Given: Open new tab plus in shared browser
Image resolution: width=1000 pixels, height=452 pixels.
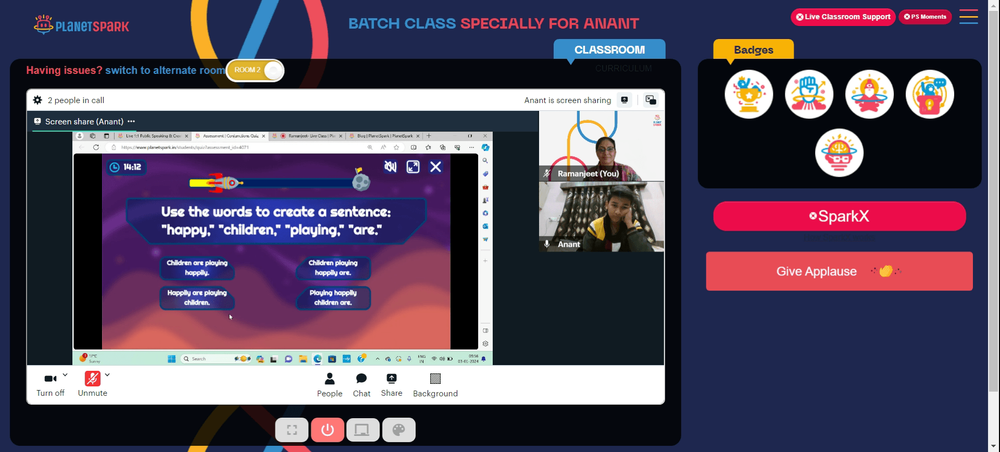Looking at the screenshot, I should pos(428,136).
